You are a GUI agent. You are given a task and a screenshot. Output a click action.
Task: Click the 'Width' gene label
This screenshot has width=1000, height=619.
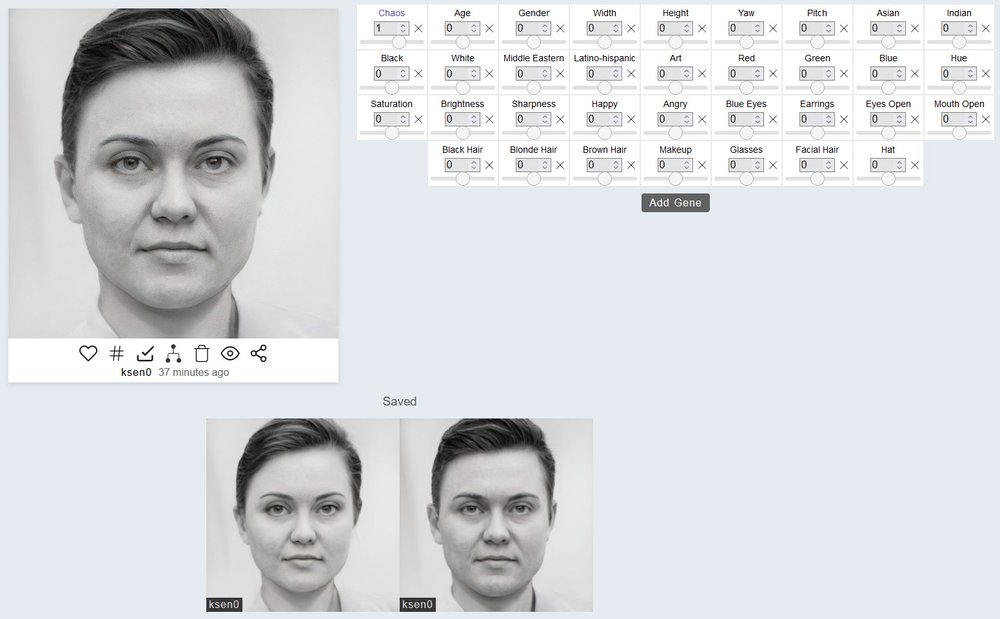(x=605, y=13)
